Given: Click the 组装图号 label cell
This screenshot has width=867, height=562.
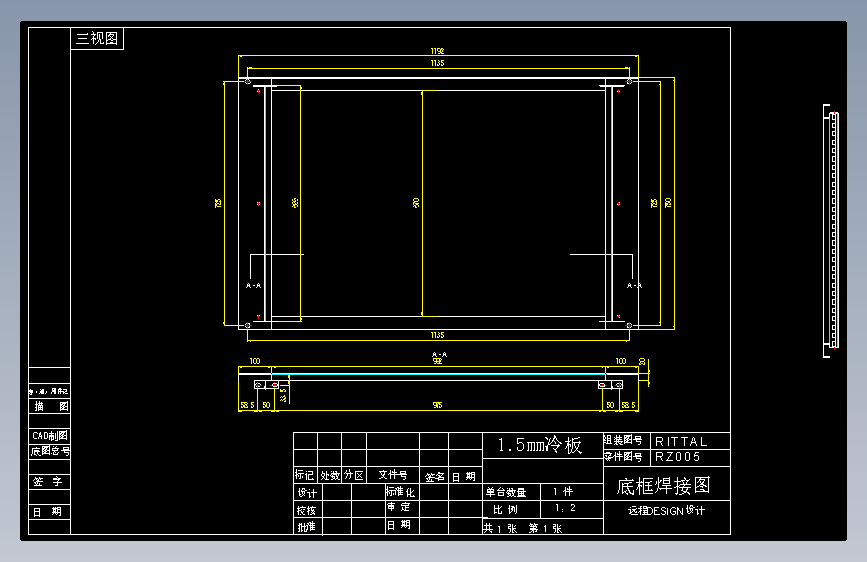Looking at the screenshot, I should [626, 440].
